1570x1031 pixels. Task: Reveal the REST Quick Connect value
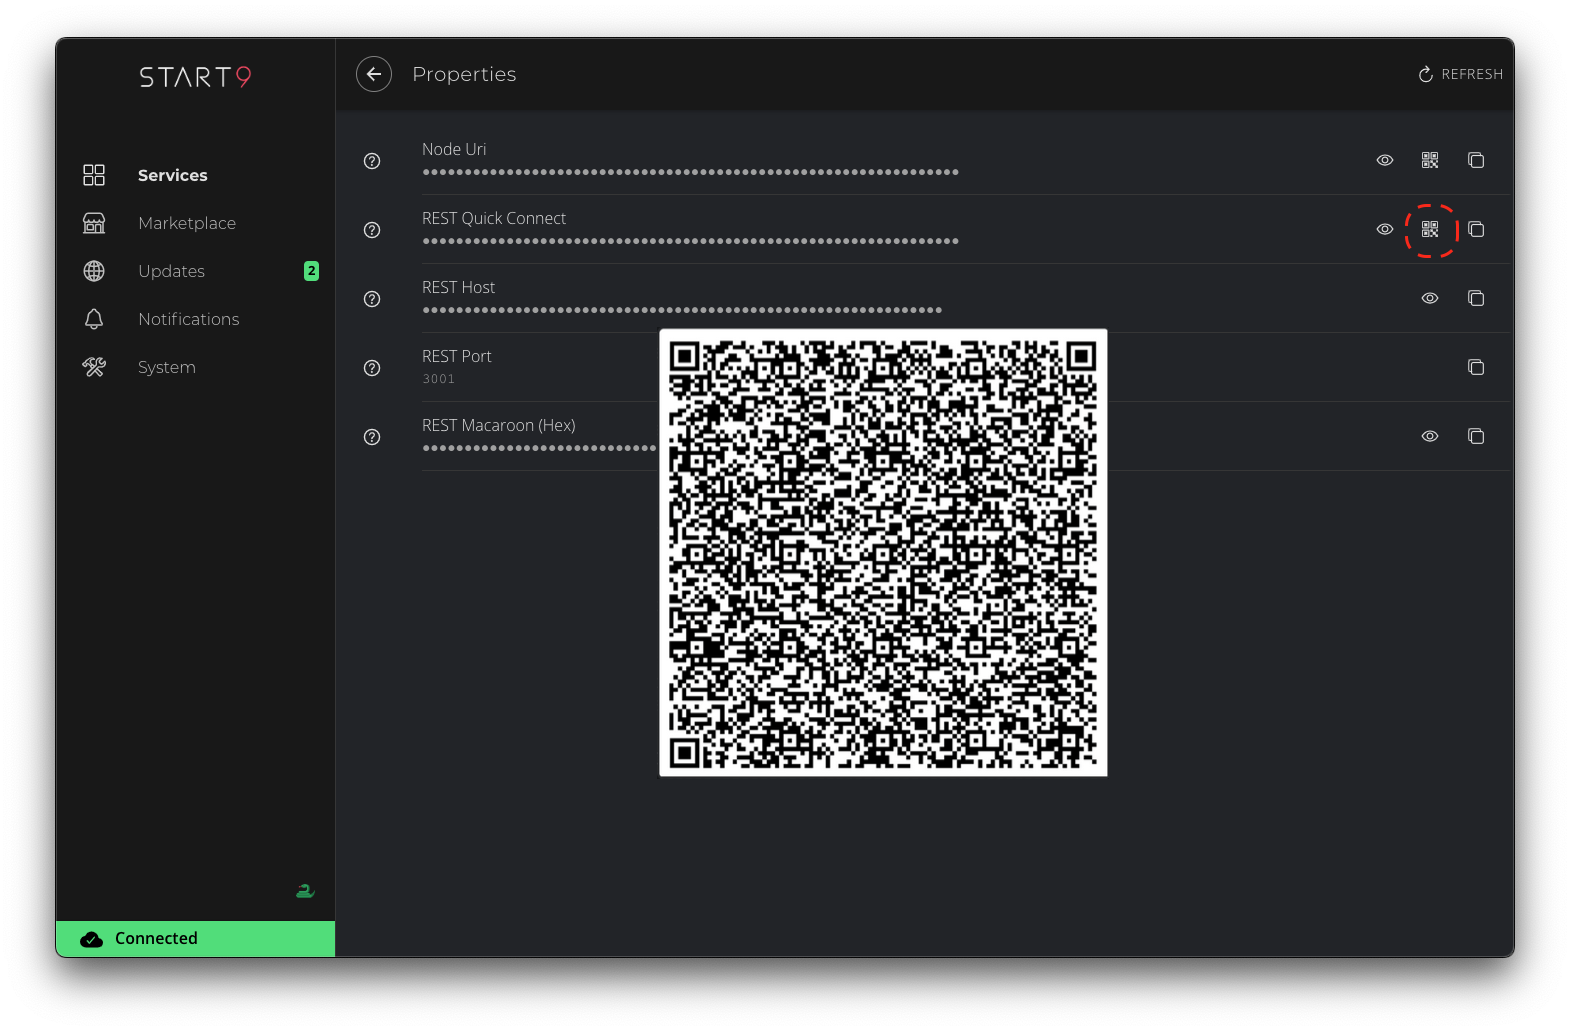(x=1385, y=229)
